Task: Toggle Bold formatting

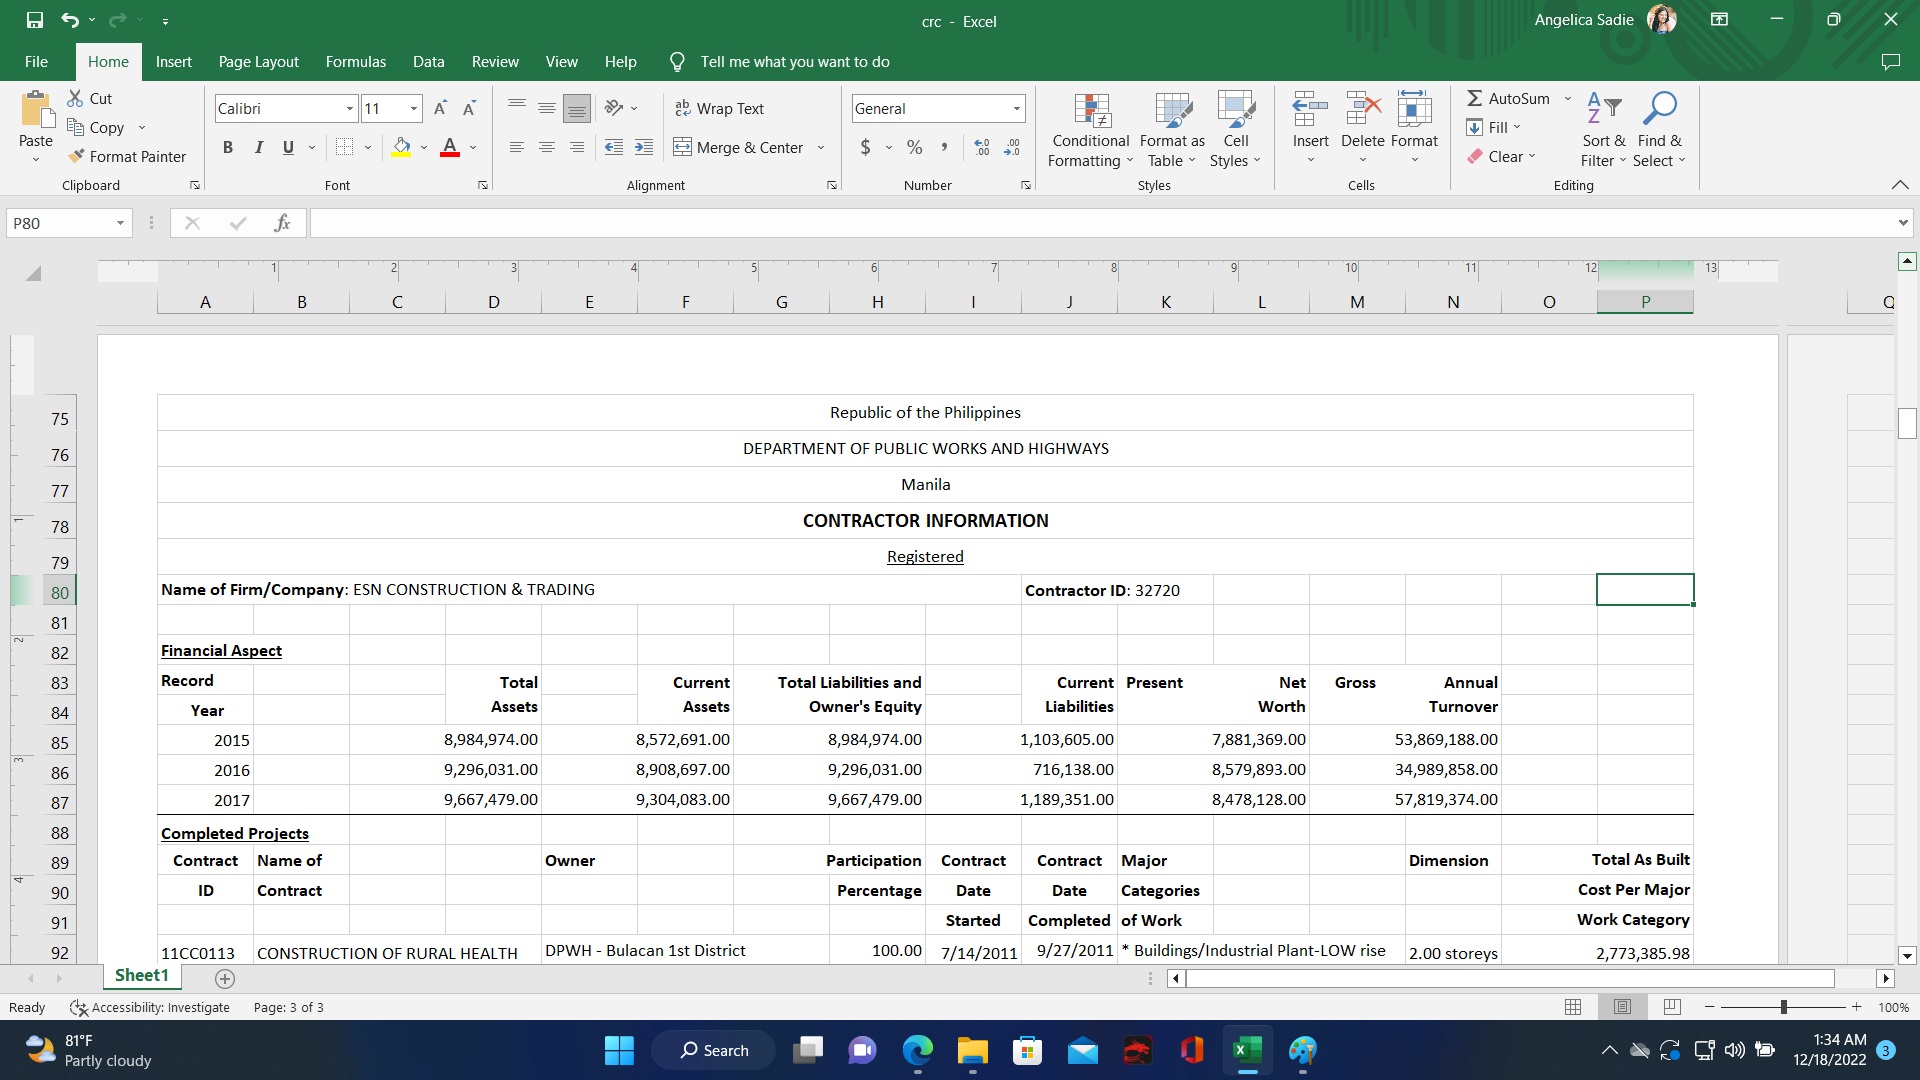Action: pyautogui.click(x=228, y=147)
